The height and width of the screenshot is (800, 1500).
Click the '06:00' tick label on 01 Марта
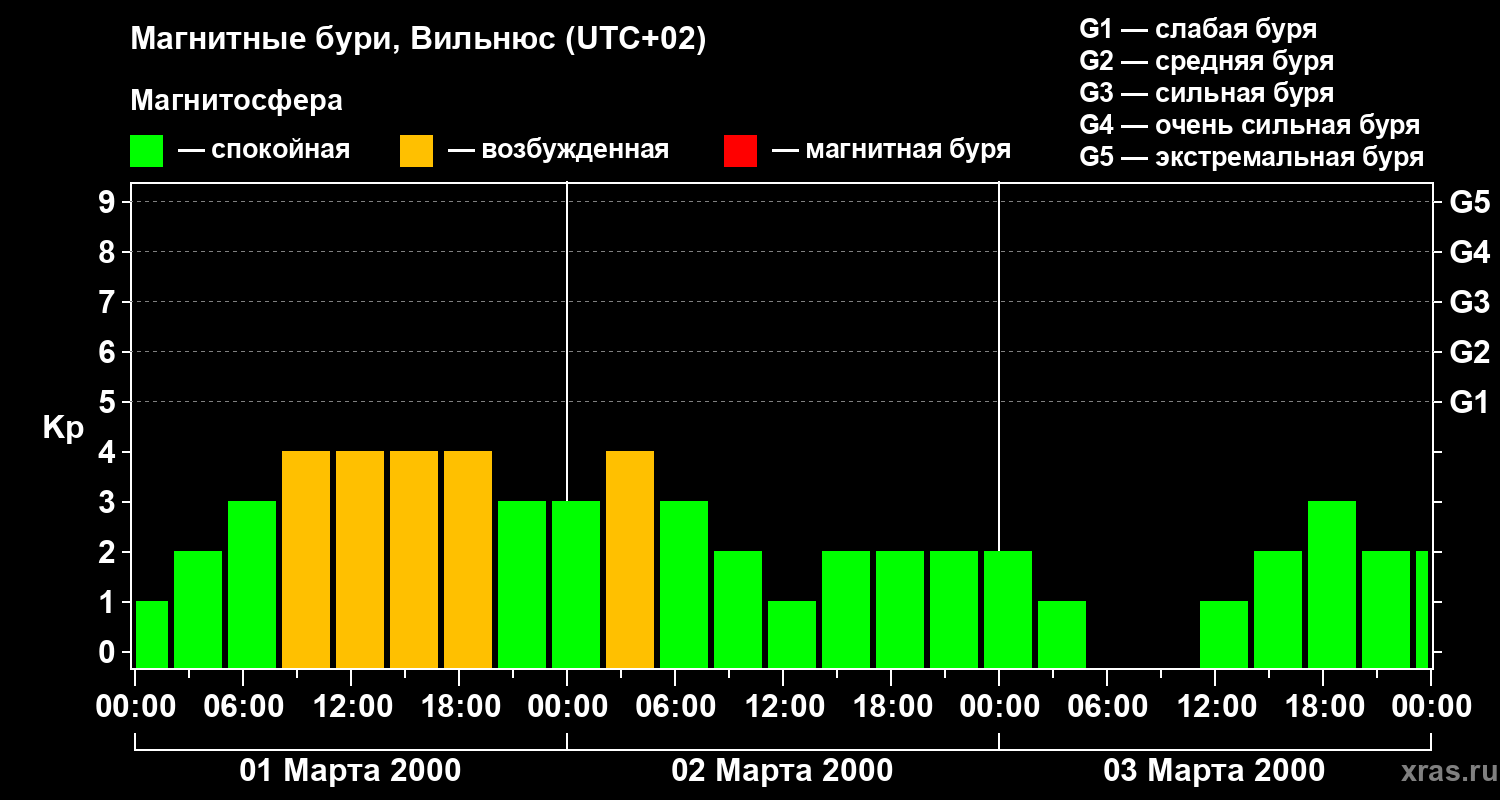pos(243,707)
